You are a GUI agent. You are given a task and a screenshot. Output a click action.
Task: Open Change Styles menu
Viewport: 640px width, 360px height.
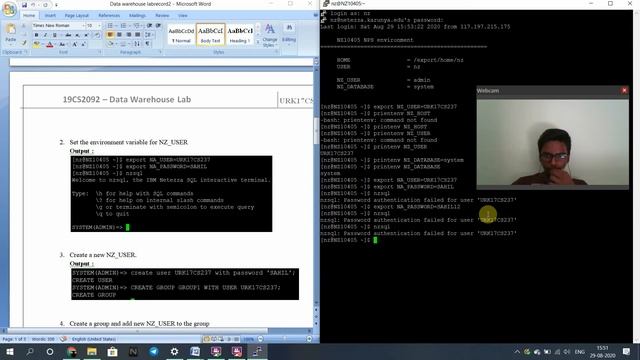point(270,36)
